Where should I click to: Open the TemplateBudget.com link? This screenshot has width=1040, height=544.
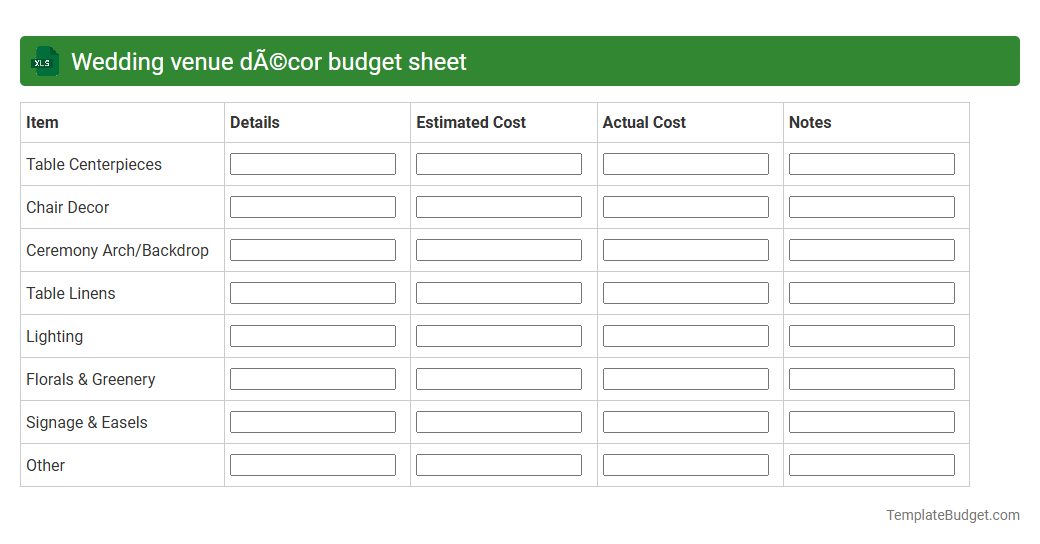[x=953, y=515]
